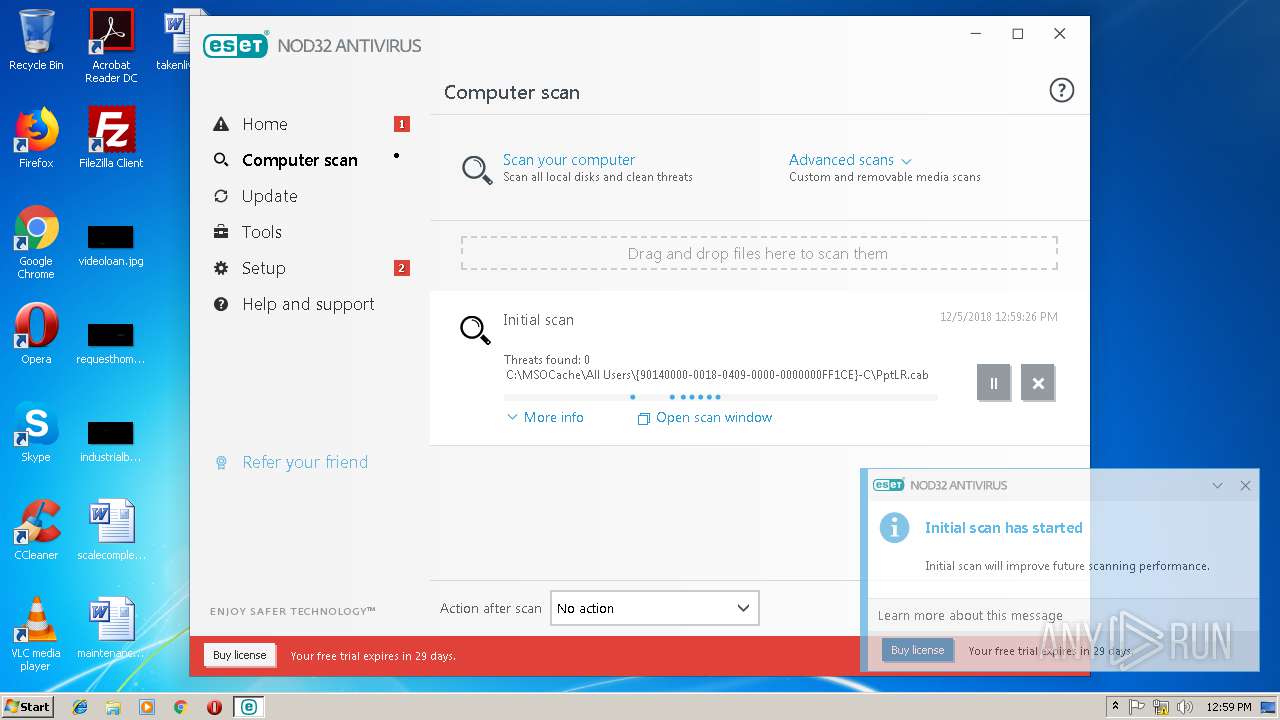Expand More info for scan
The height and width of the screenshot is (720, 1280).
tap(545, 417)
